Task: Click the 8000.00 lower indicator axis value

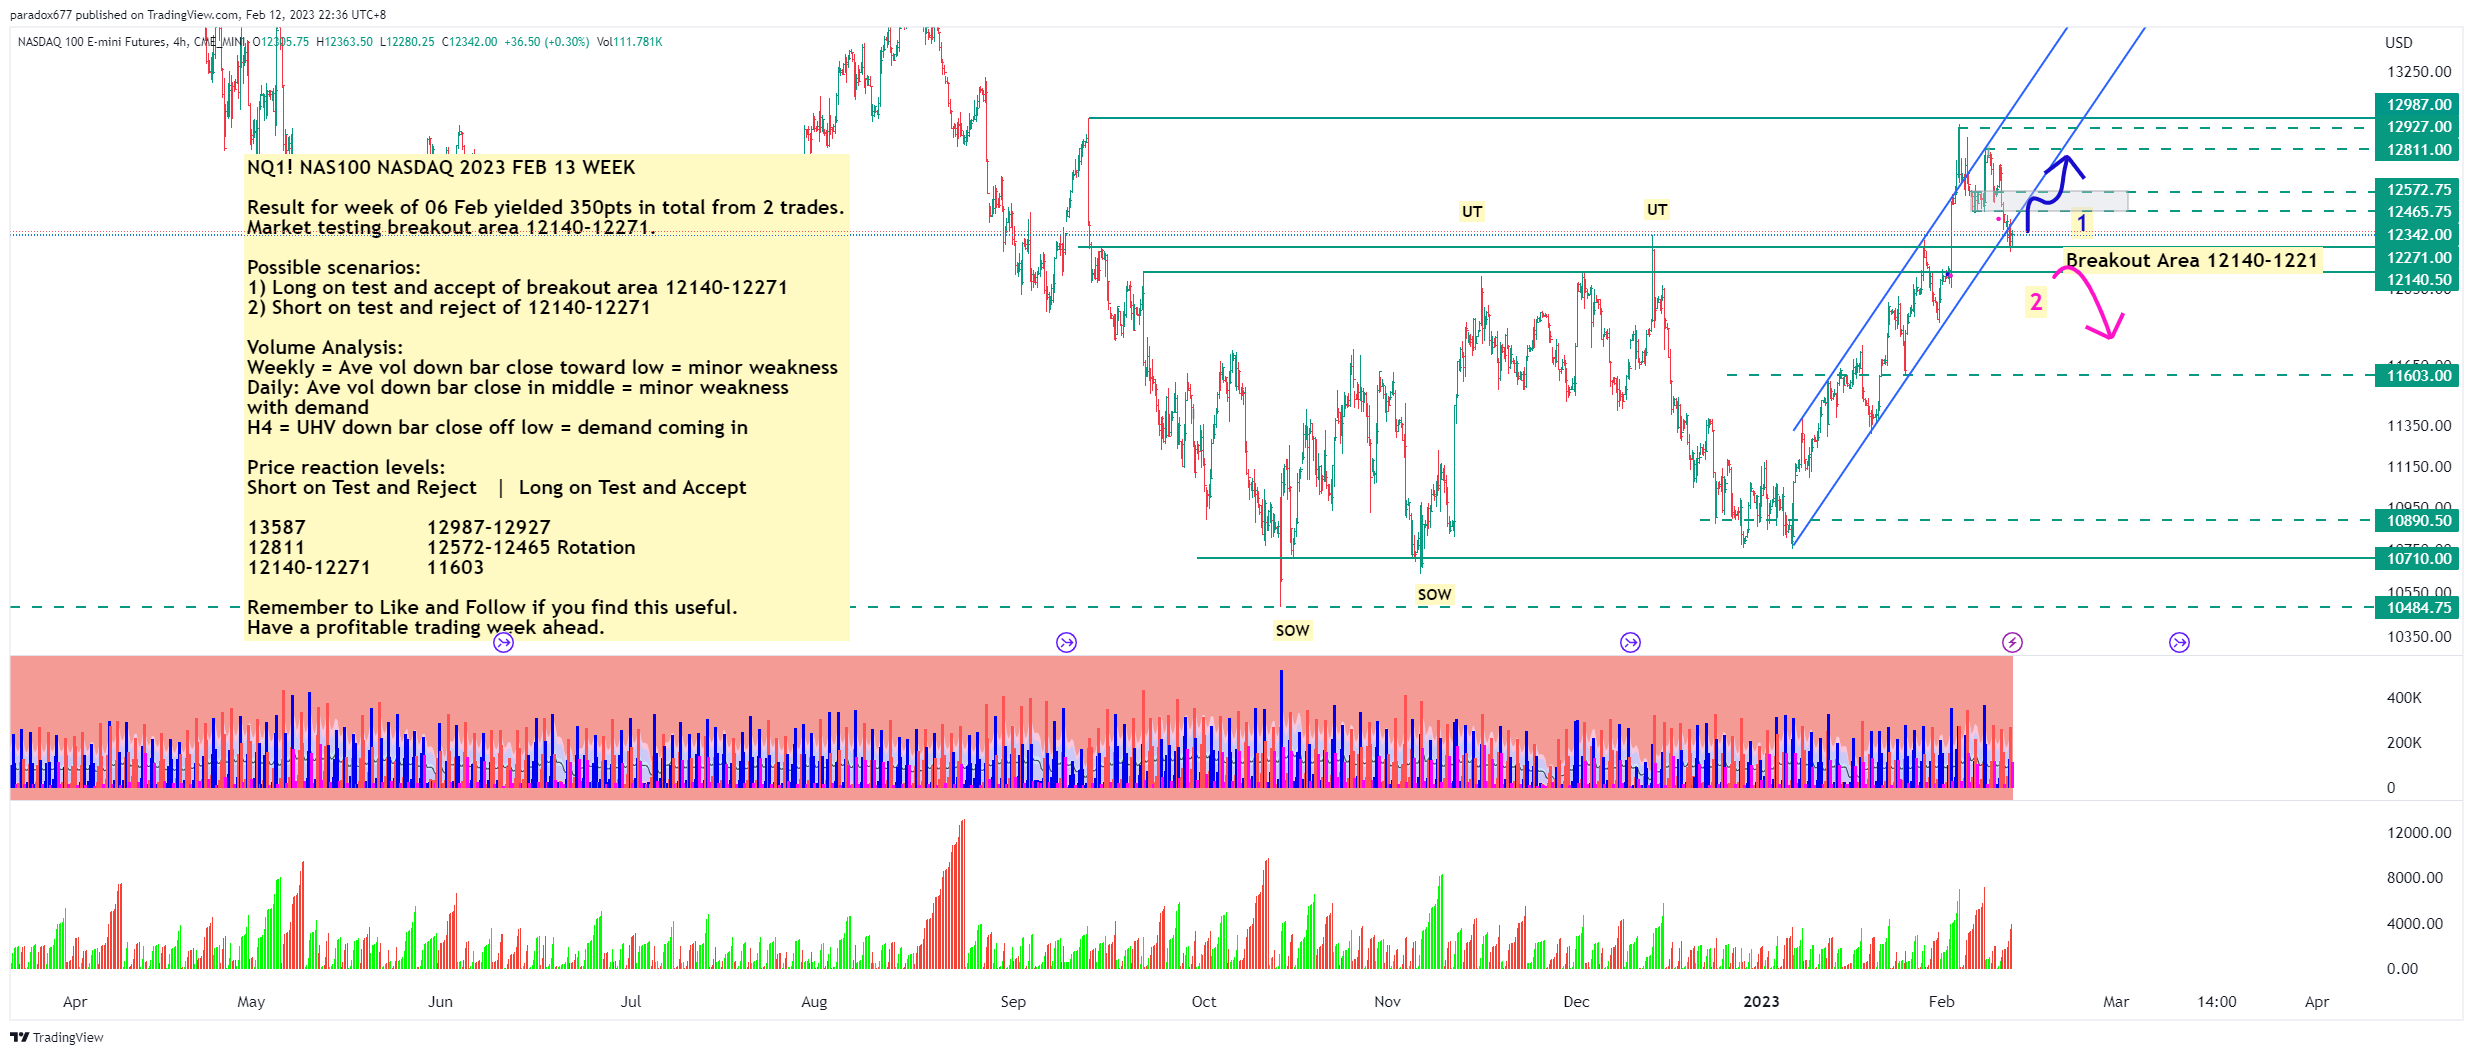Action: 2415,878
